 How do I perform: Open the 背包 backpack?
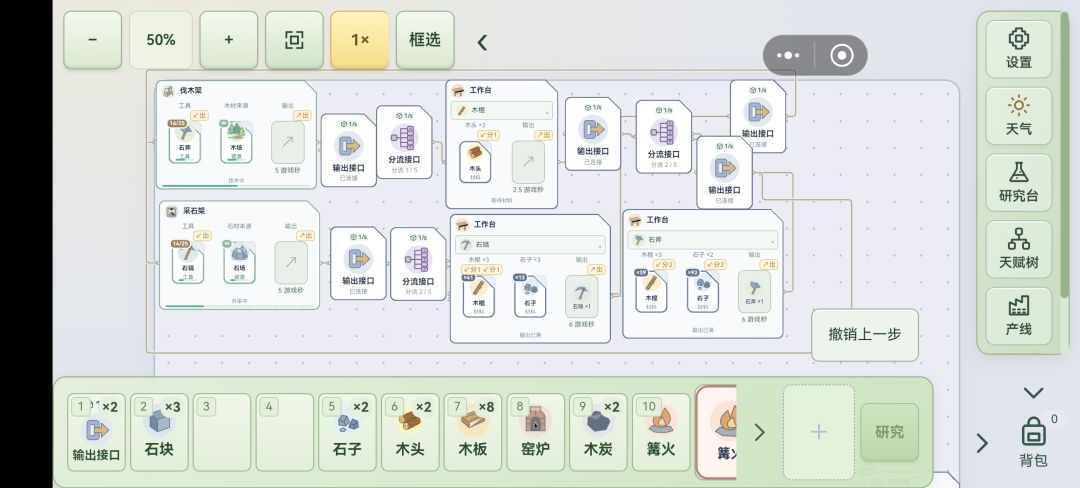pyautogui.click(x=1033, y=443)
